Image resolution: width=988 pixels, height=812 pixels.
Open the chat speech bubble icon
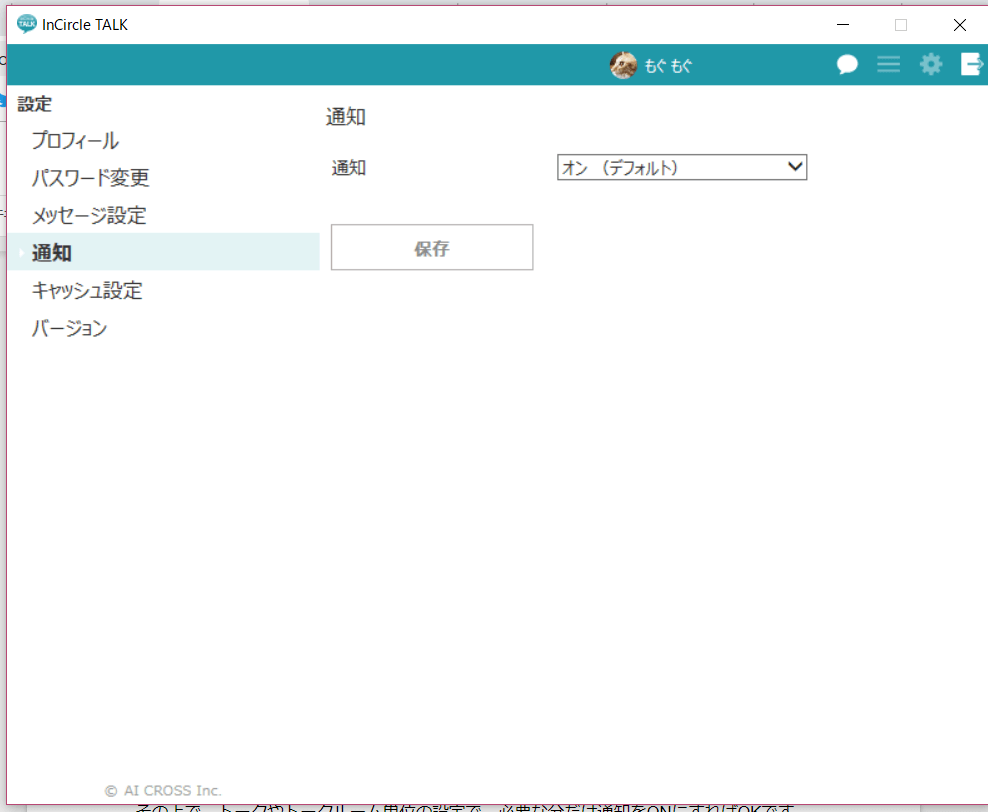[847, 65]
